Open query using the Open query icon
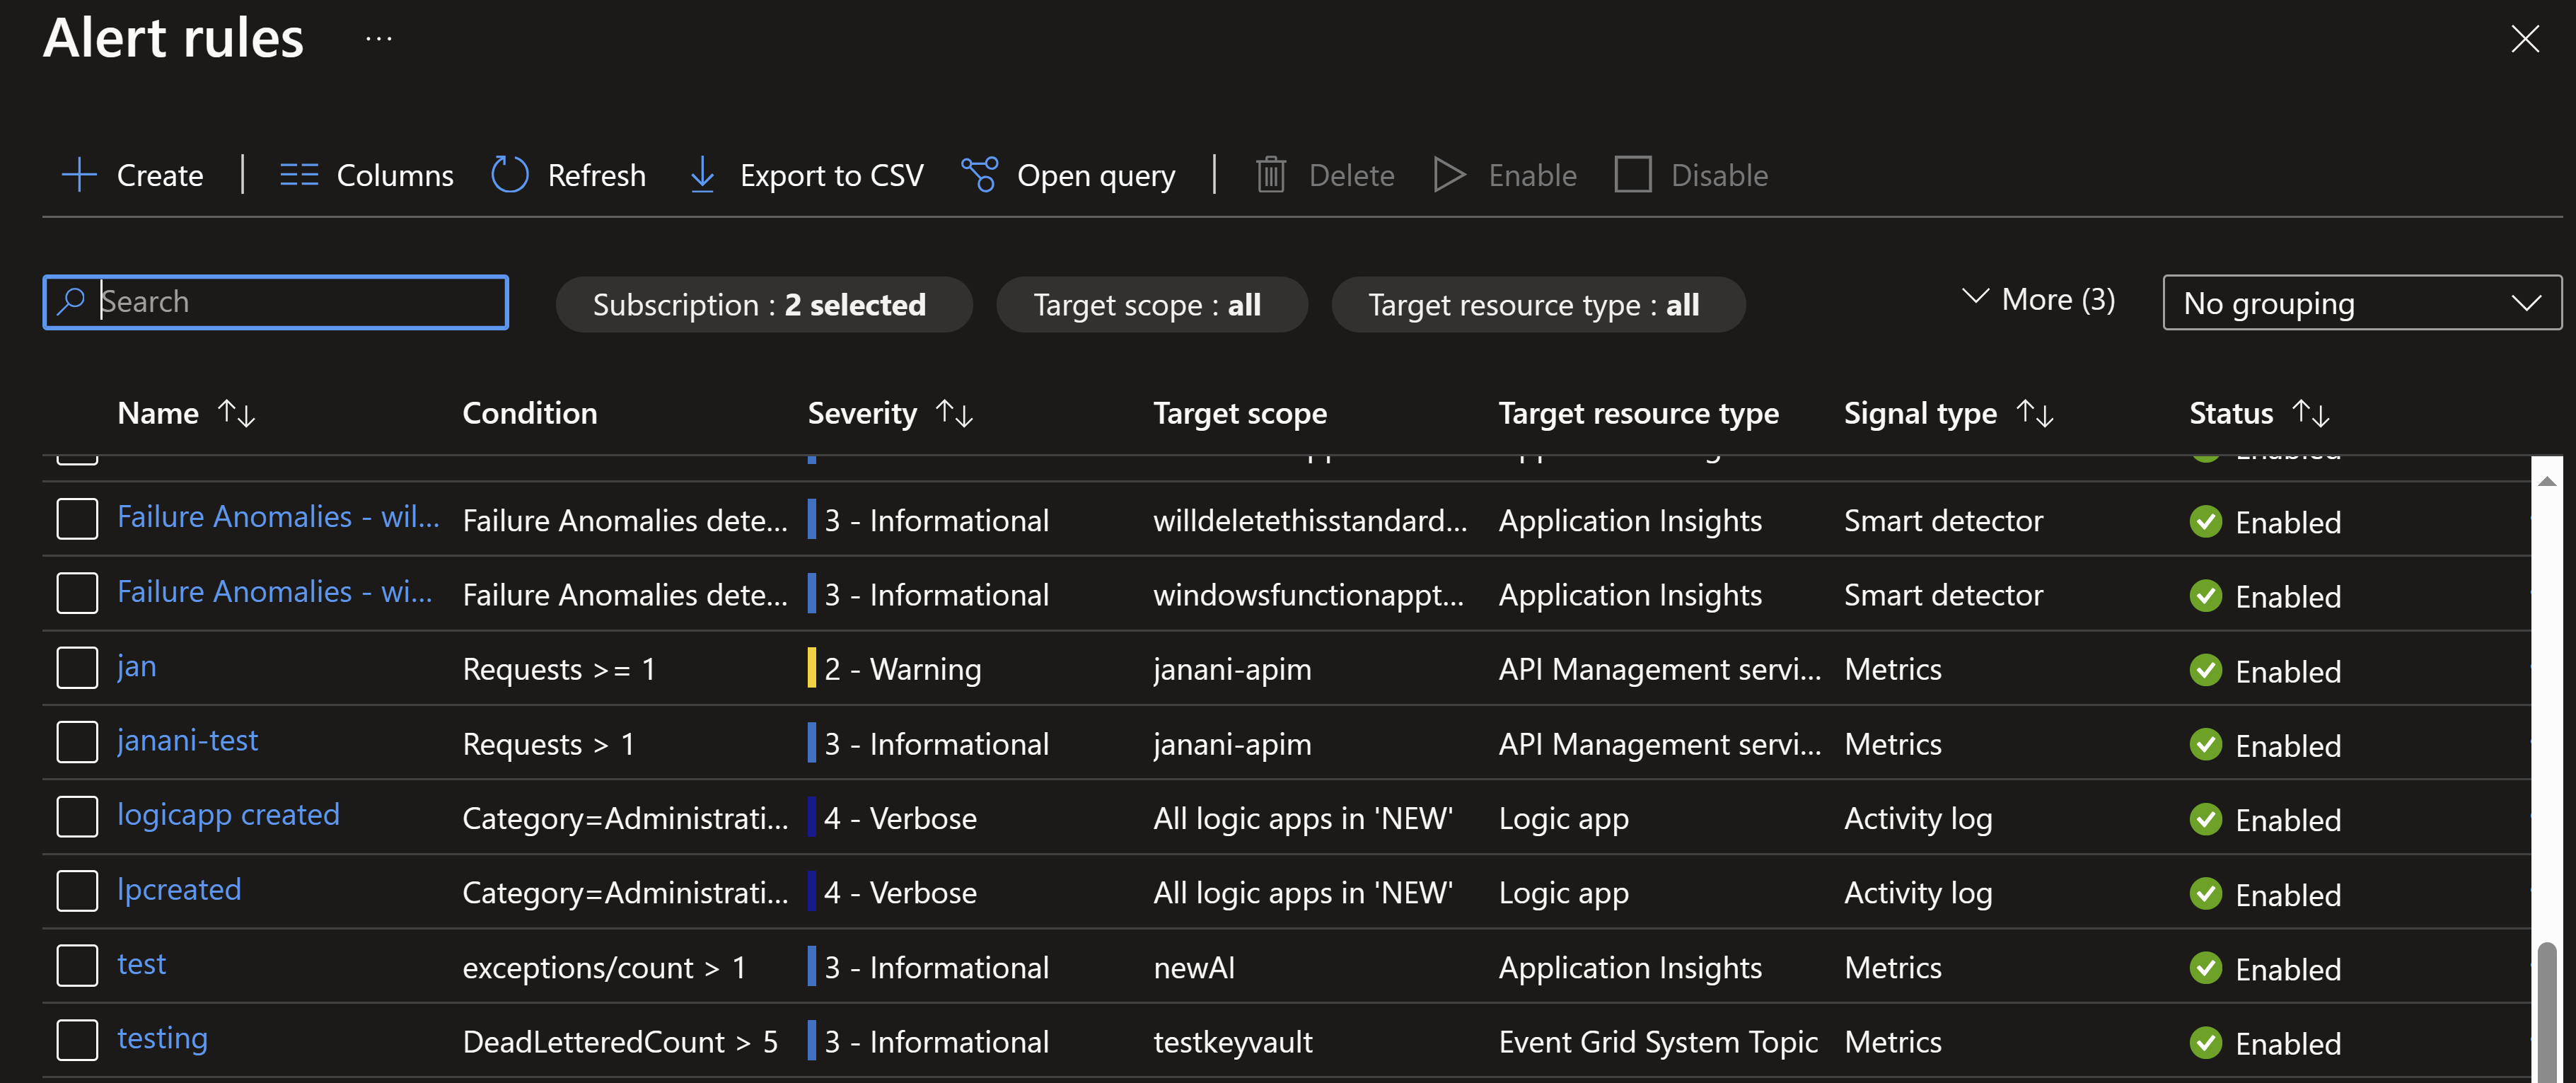Viewport: 2576px width, 1083px height. 979,174
